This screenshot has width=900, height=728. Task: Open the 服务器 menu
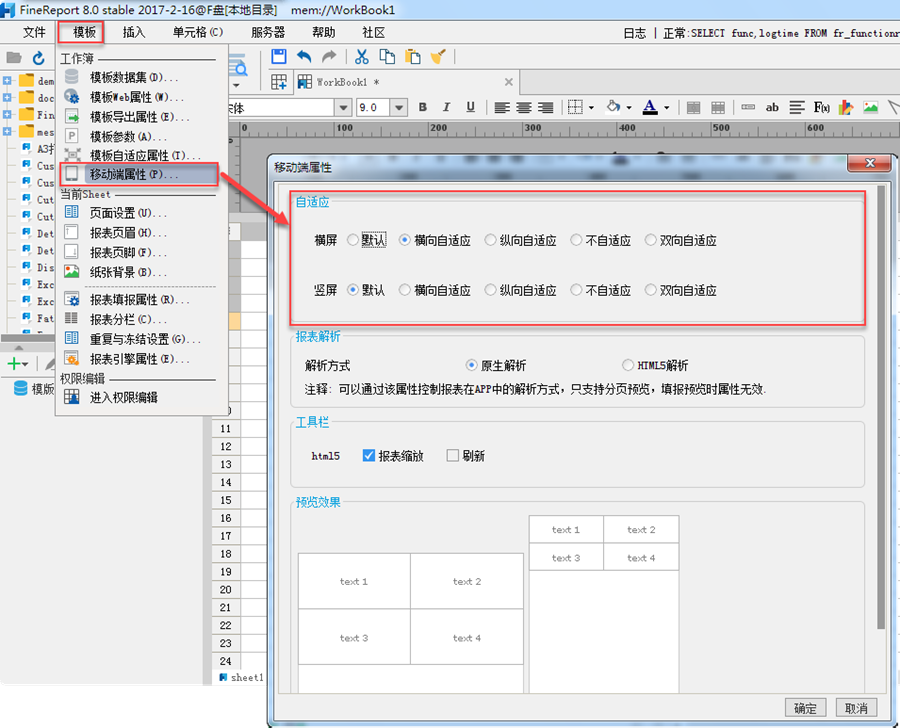[x=268, y=32]
